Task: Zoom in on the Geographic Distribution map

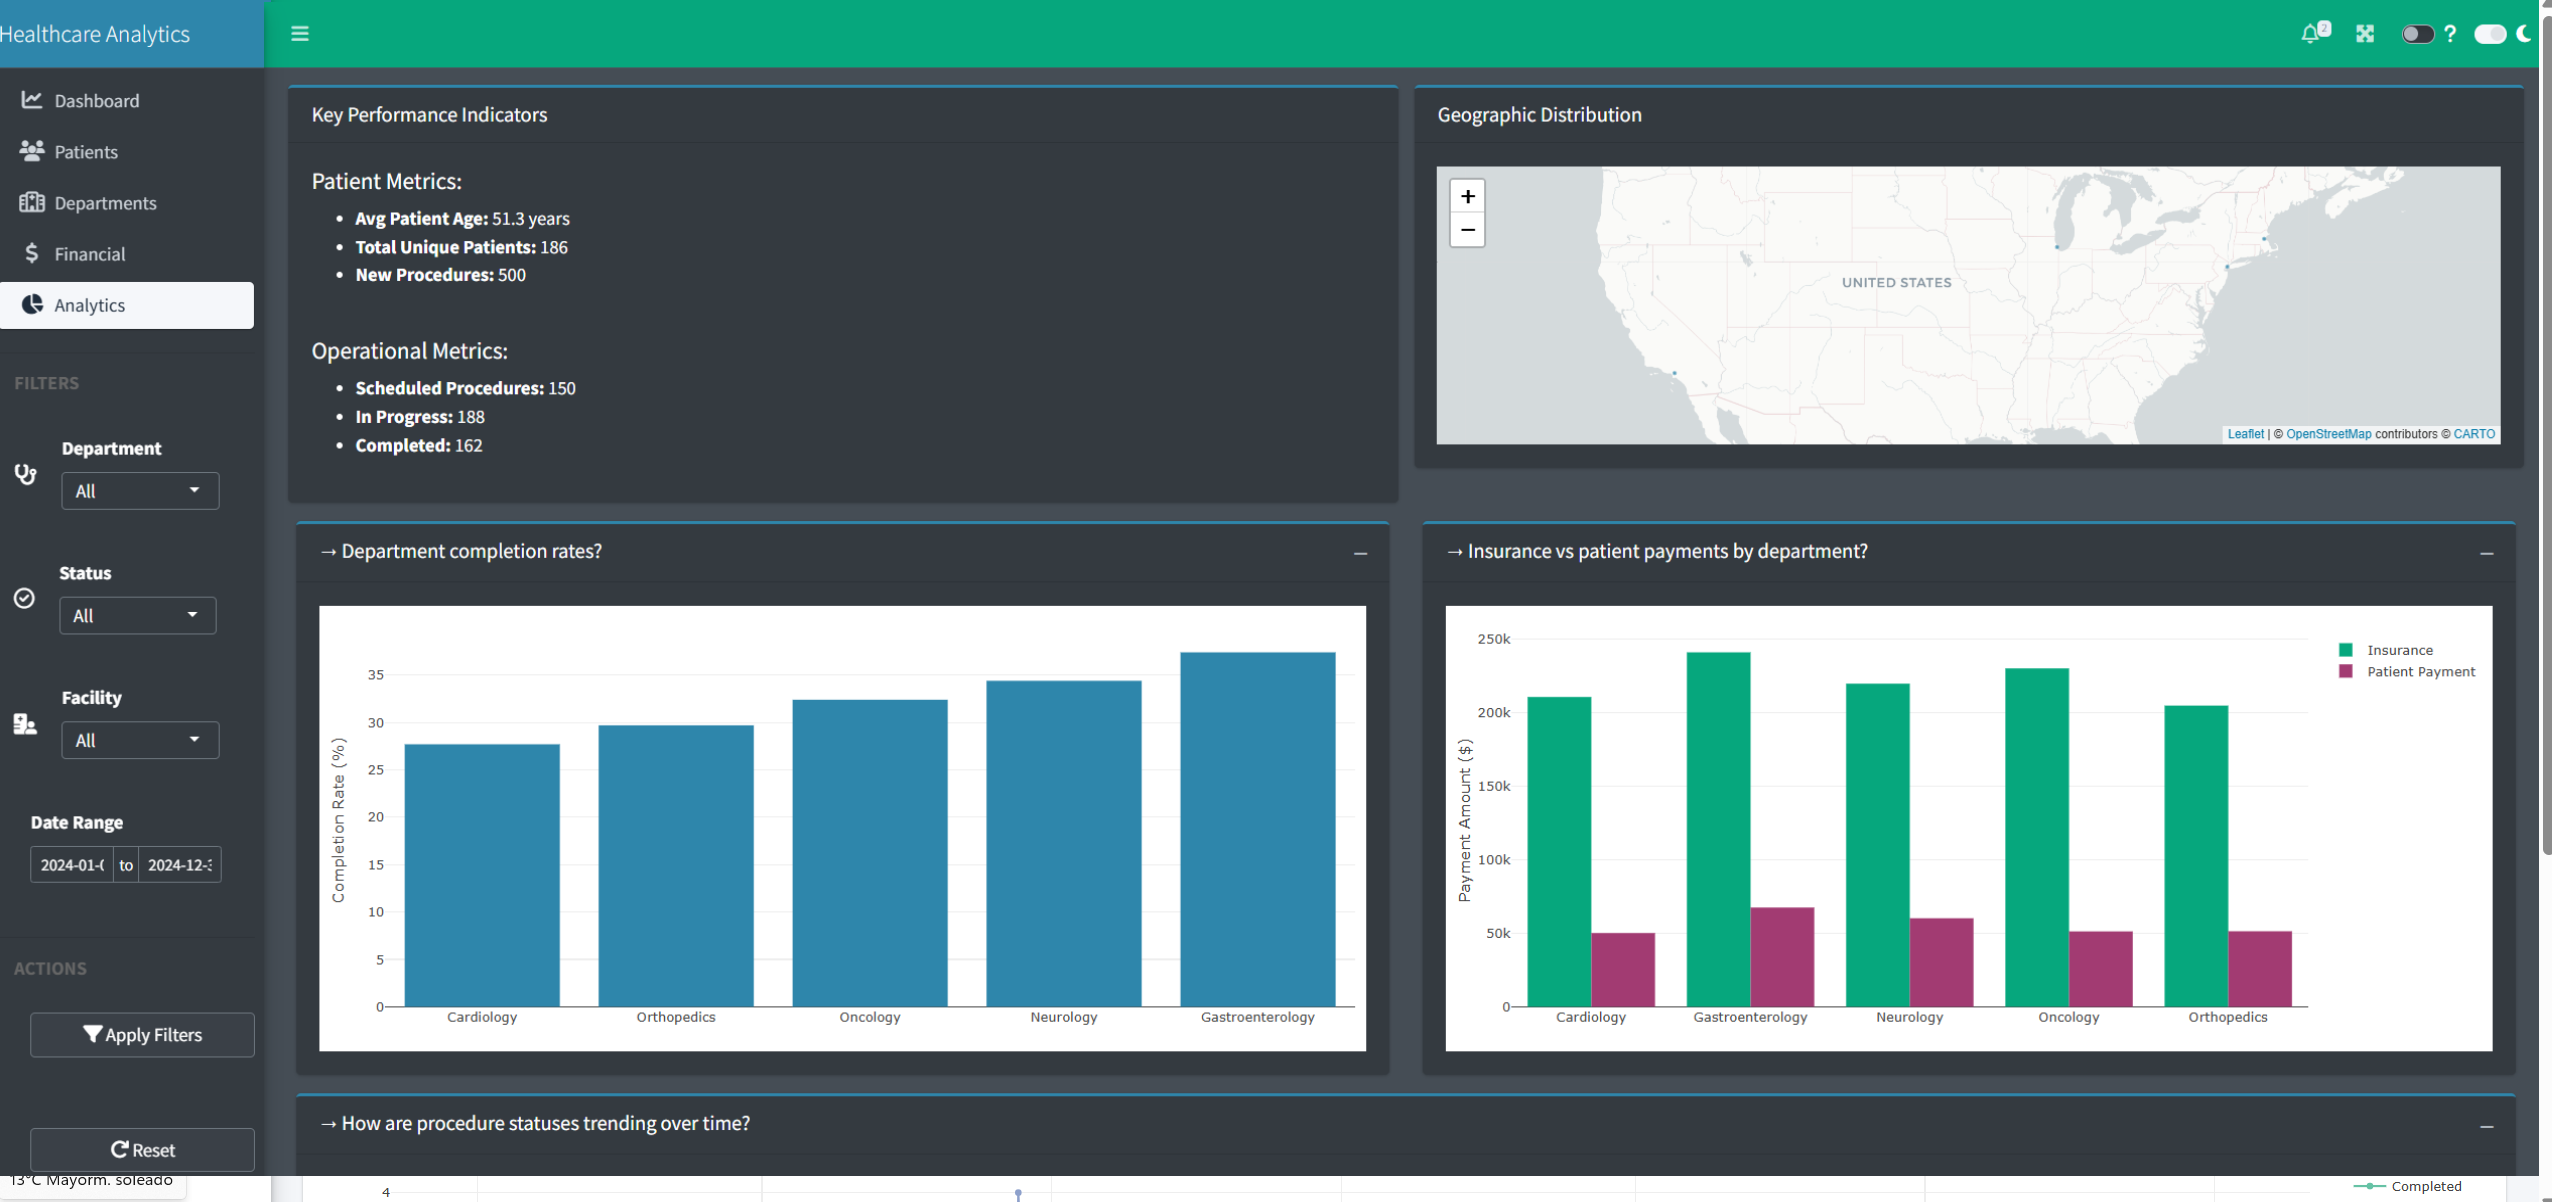Action: tap(1466, 196)
